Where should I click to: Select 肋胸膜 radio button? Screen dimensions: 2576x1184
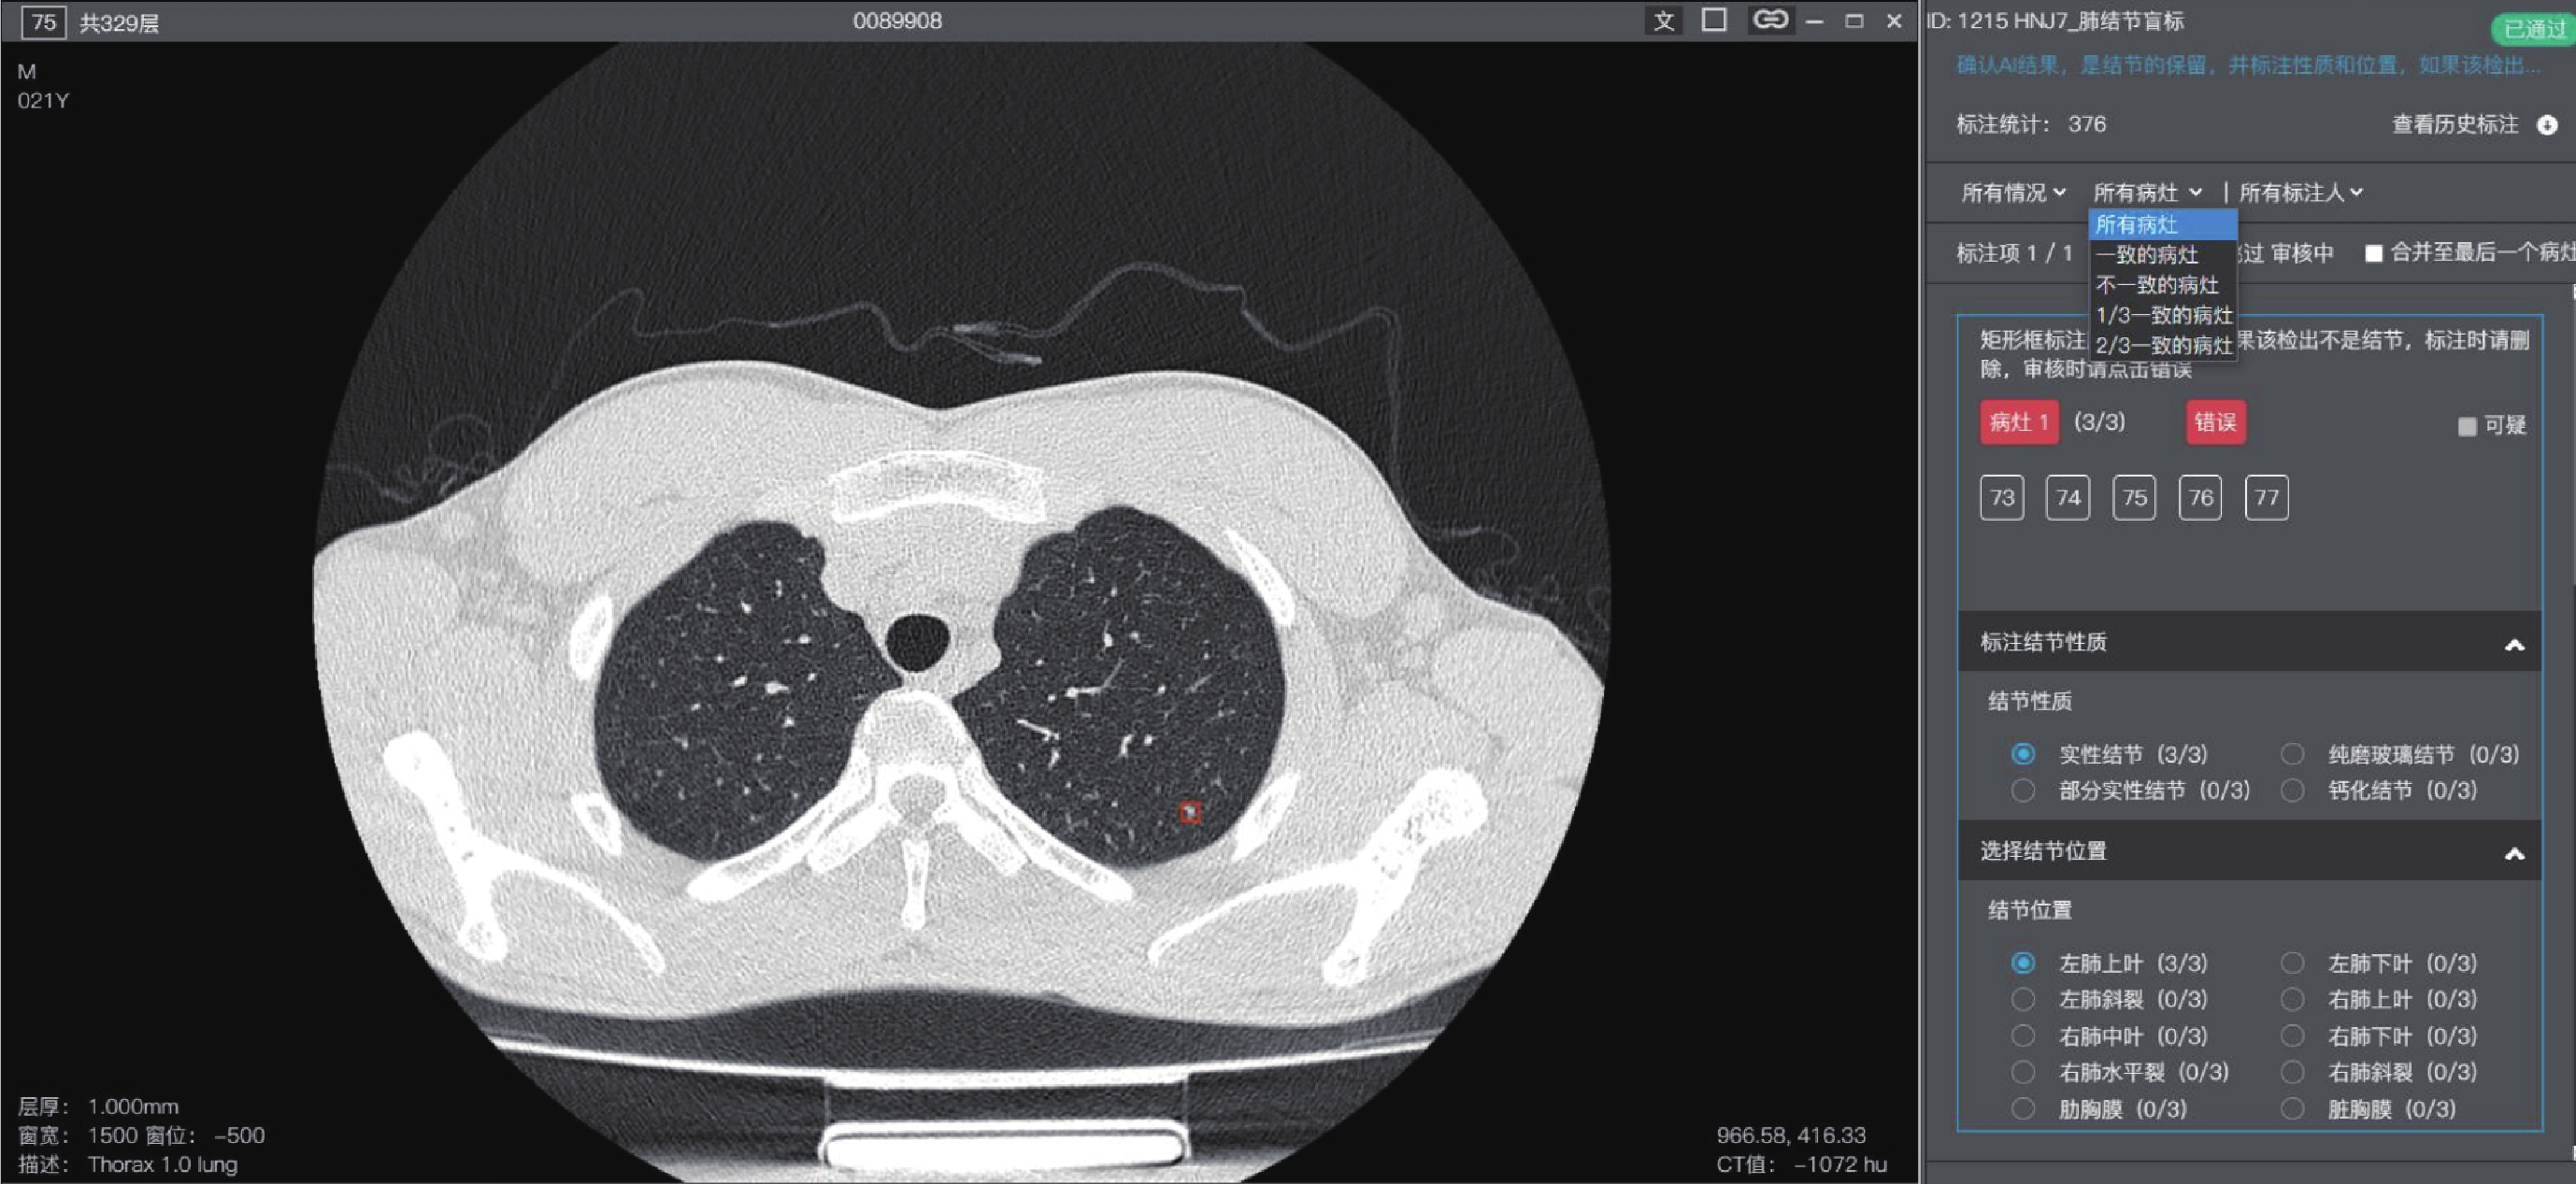[2023, 1109]
